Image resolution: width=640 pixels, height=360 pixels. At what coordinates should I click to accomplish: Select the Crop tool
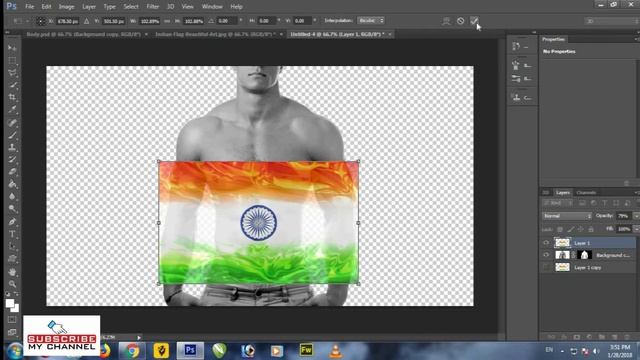[12, 97]
